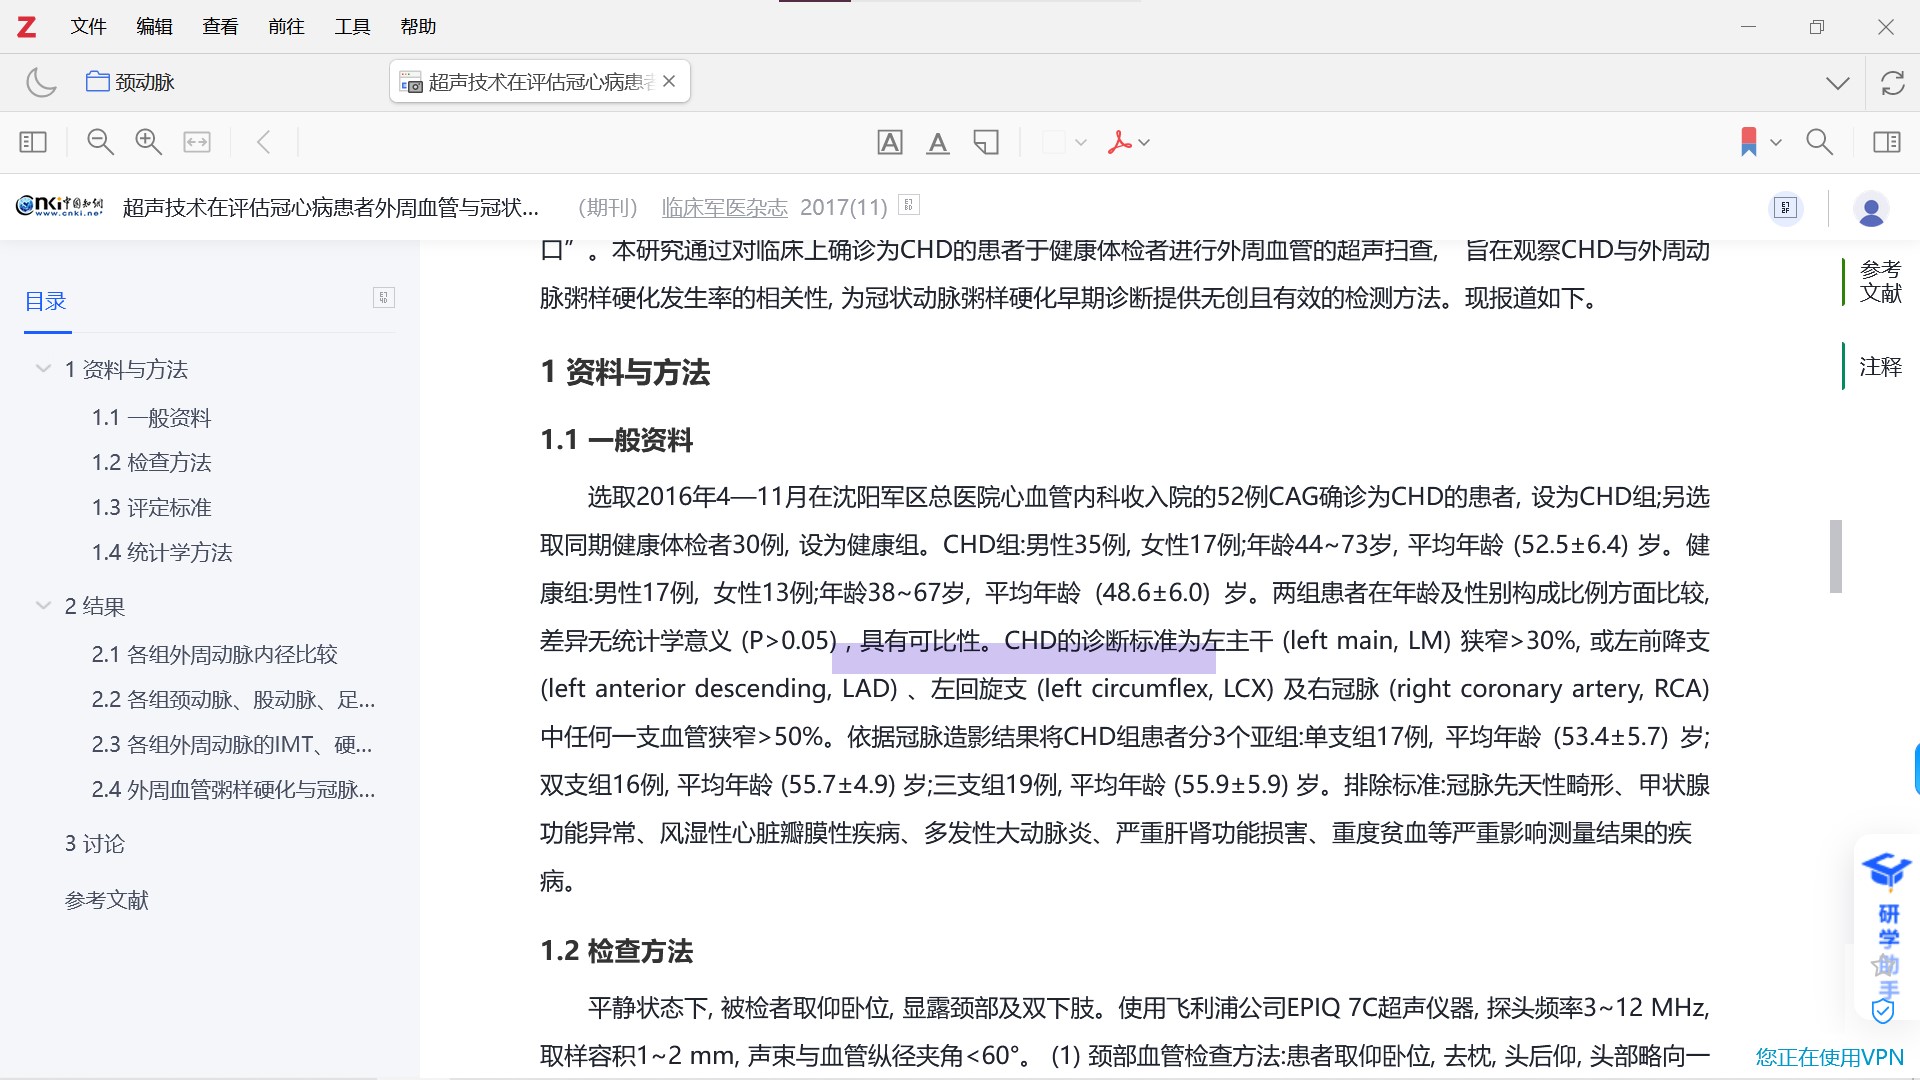Viewport: 1920px width, 1080px height.
Task: Select the boxed-A text highlight tool
Action: tap(889, 142)
